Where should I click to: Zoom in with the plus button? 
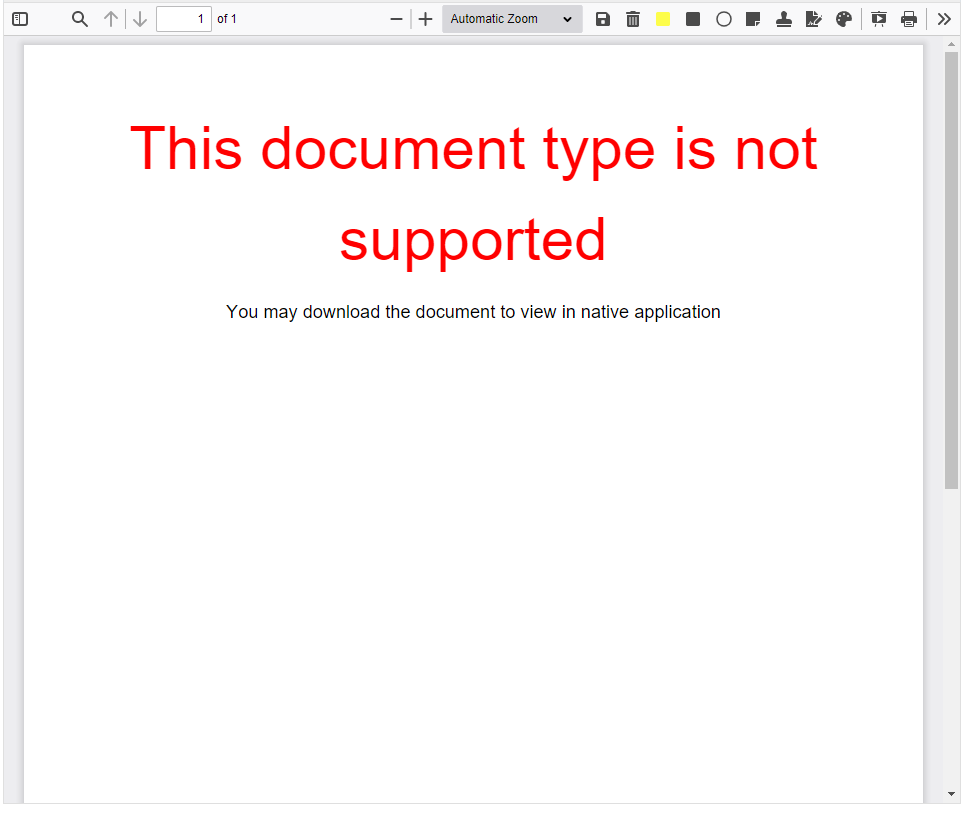coord(425,18)
